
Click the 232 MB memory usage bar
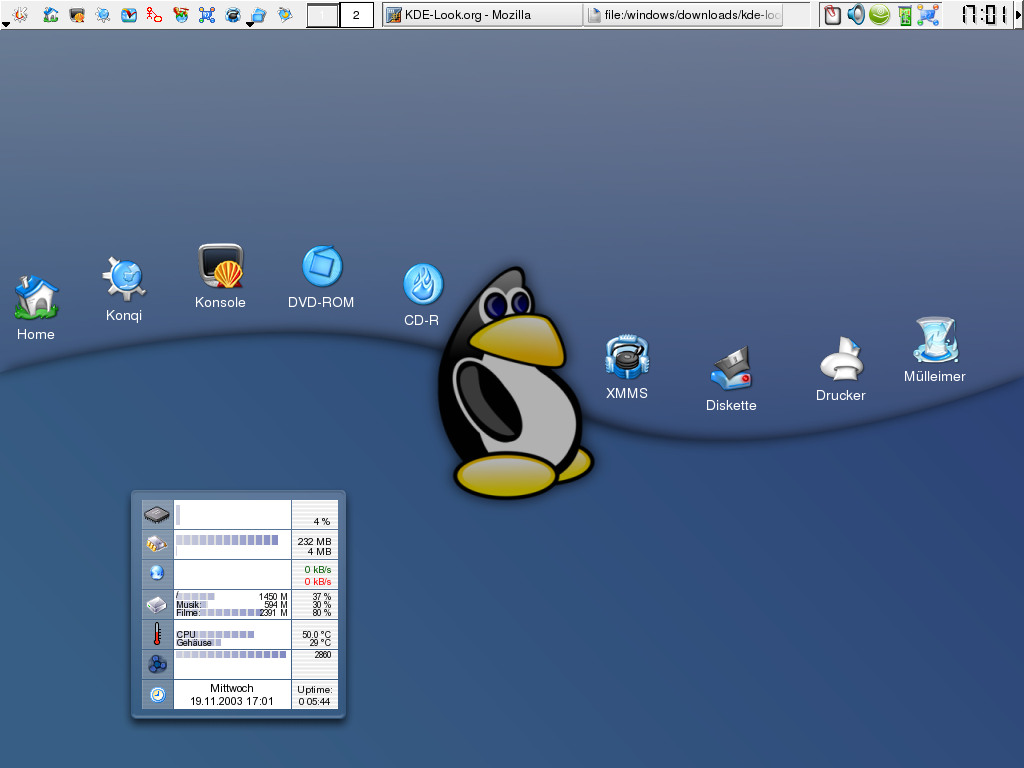227,540
